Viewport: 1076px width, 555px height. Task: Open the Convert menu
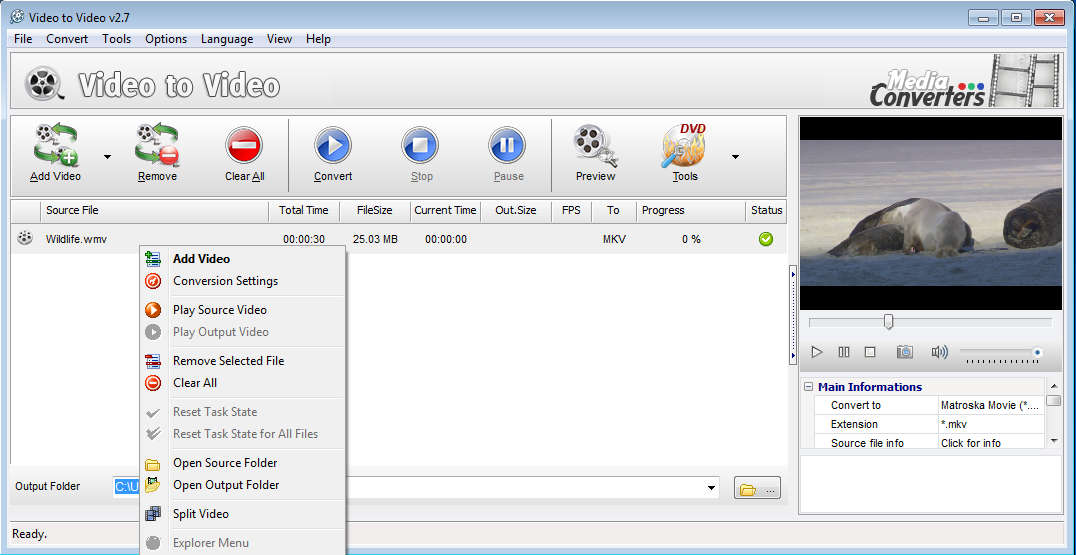67,39
